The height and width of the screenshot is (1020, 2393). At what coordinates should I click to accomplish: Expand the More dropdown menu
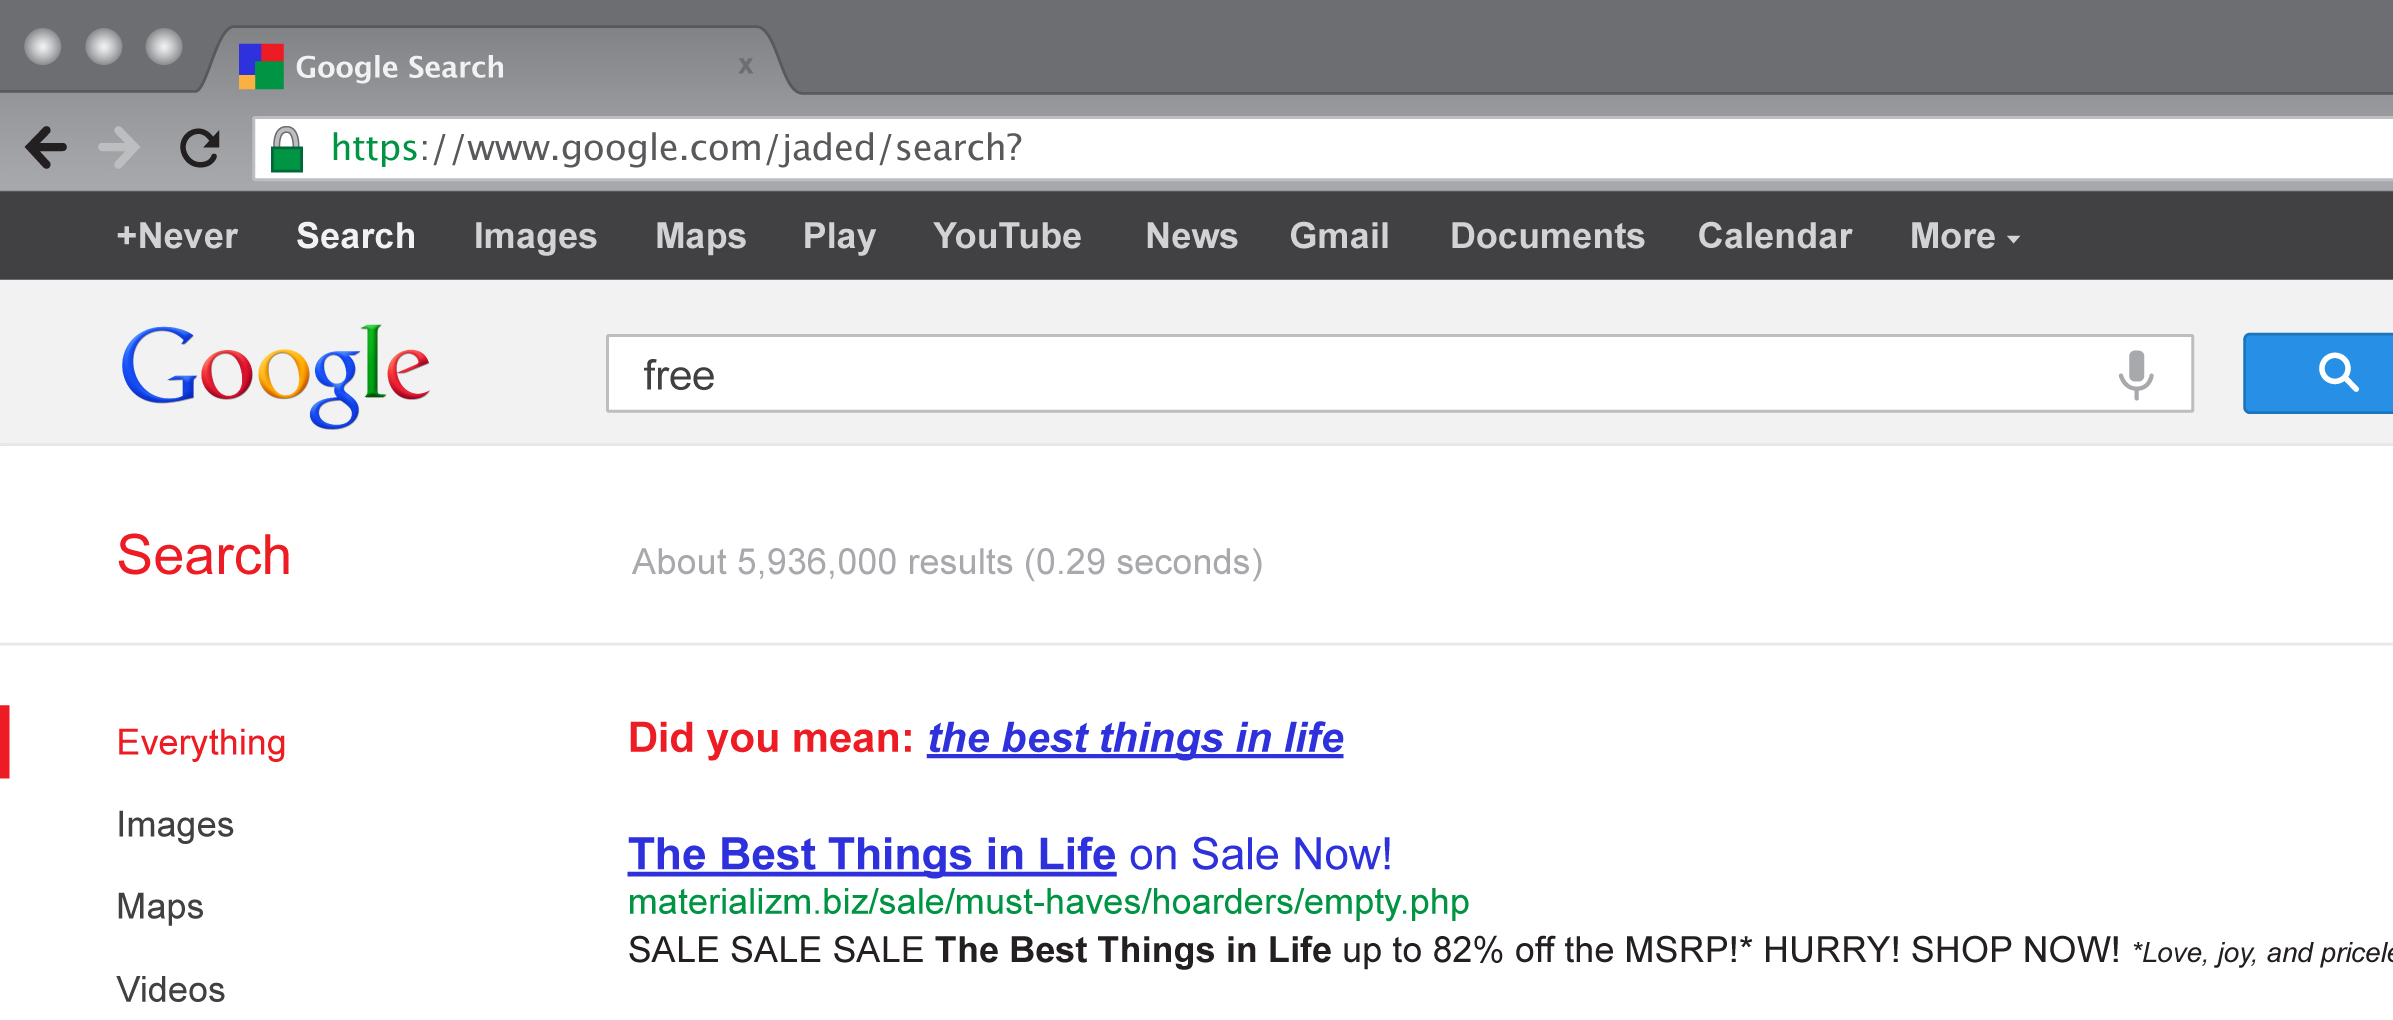[1965, 236]
